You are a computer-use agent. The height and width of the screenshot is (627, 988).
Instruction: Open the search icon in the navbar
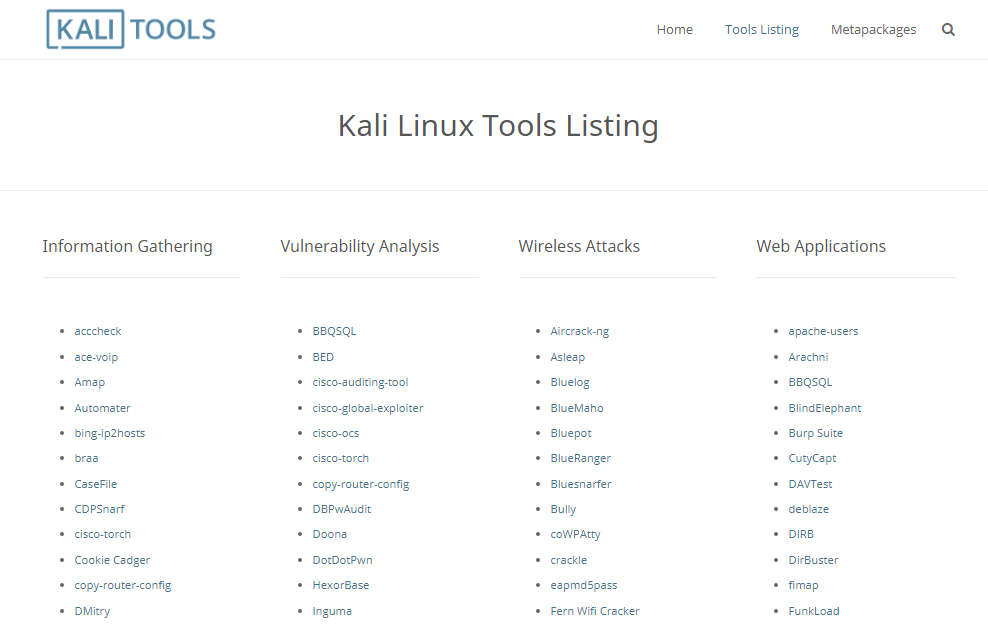948,29
